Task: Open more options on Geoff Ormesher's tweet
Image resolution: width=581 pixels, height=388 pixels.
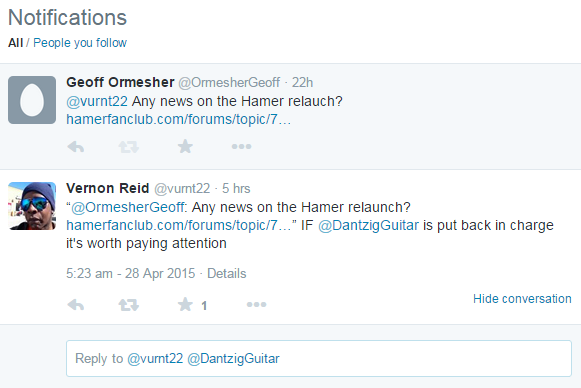Action: tap(242, 146)
